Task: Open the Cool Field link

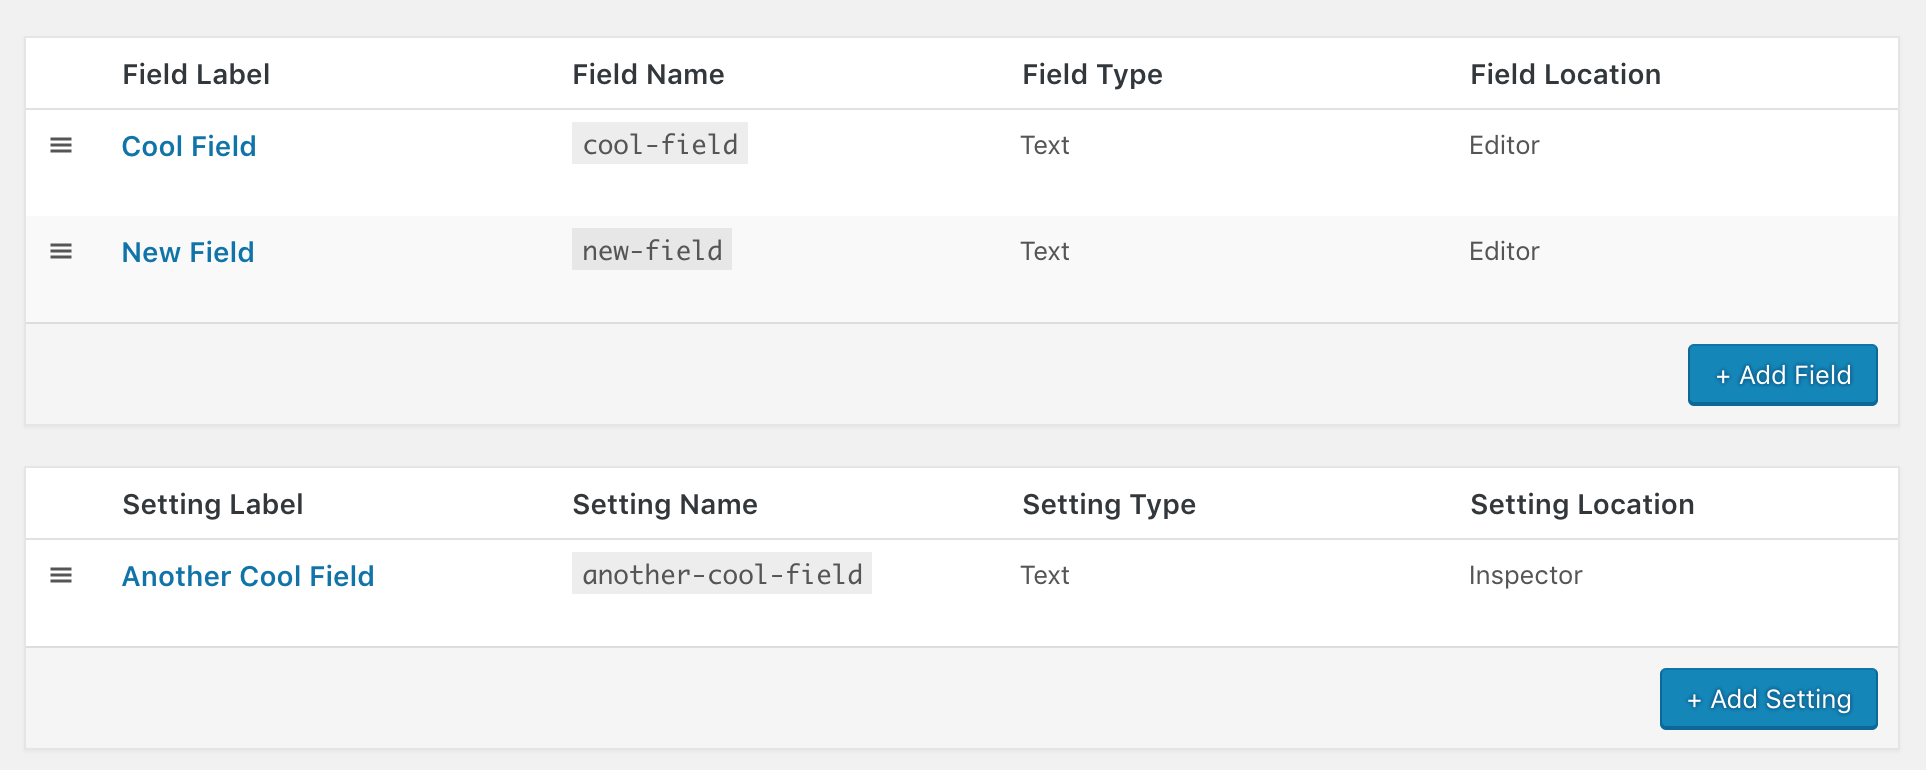Action: pos(189,146)
